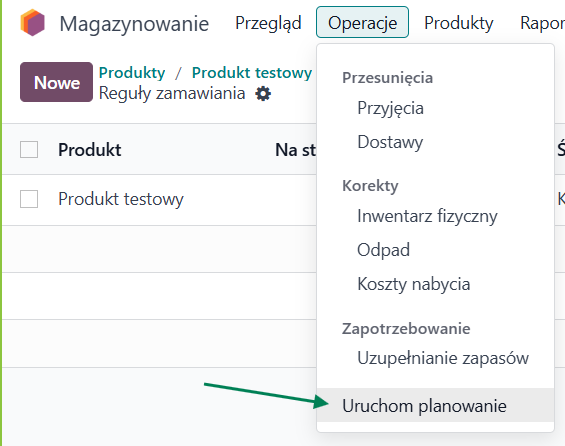Open the Produkt testowy list row
This screenshot has width=565, height=446.
click(x=159, y=200)
